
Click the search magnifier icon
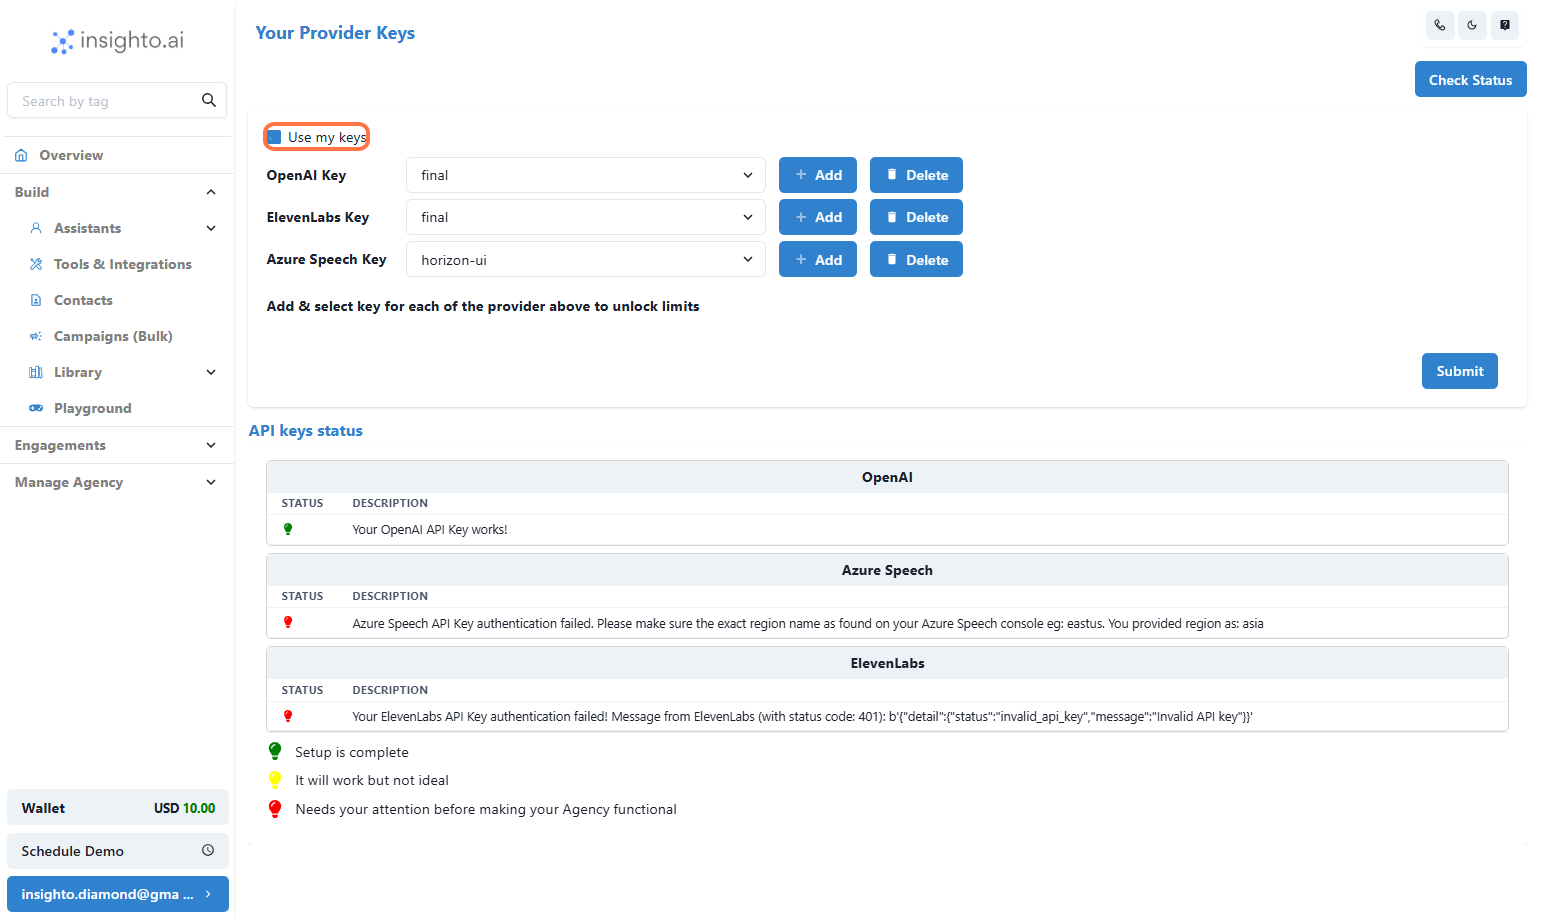pyautogui.click(x=209, y=100)
